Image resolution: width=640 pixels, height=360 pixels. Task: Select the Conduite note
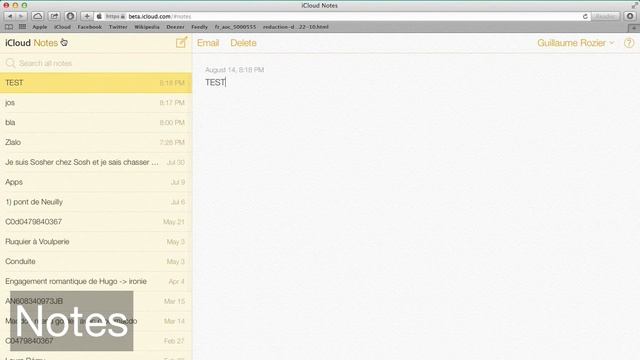[x=96, y=262]
